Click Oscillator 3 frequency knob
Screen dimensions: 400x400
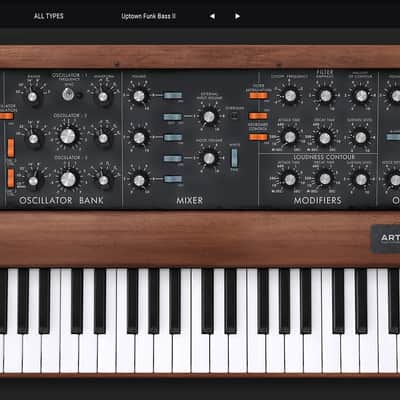pyautogui.click(x=68, y=179)
